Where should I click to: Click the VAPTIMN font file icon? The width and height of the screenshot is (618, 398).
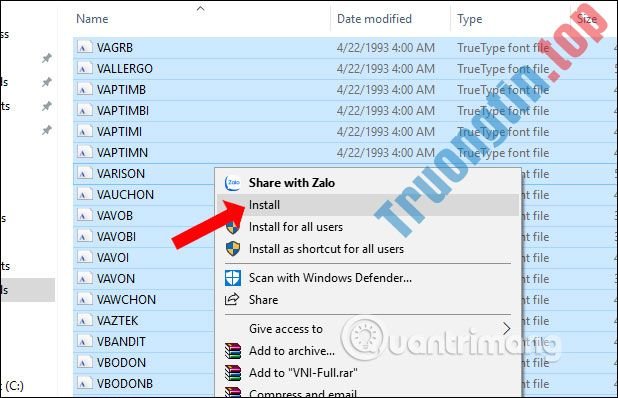(x=84, y=153)
